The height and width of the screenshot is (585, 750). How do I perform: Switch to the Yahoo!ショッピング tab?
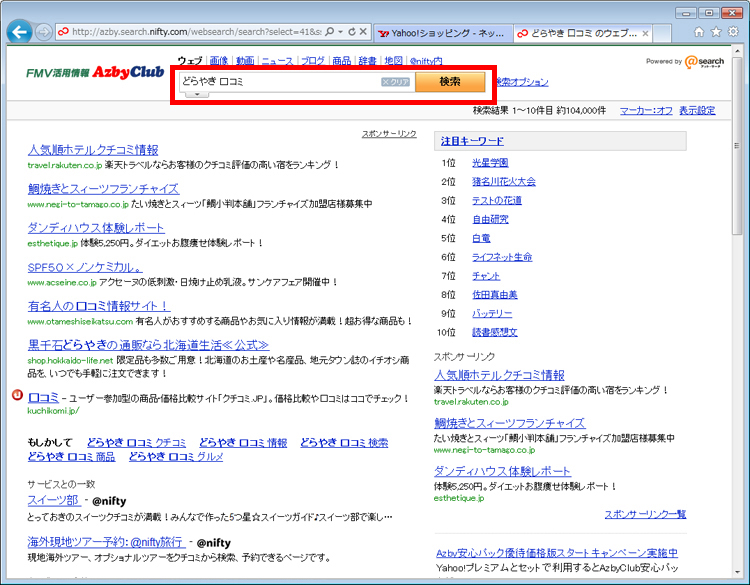click(x=442, y=33)
